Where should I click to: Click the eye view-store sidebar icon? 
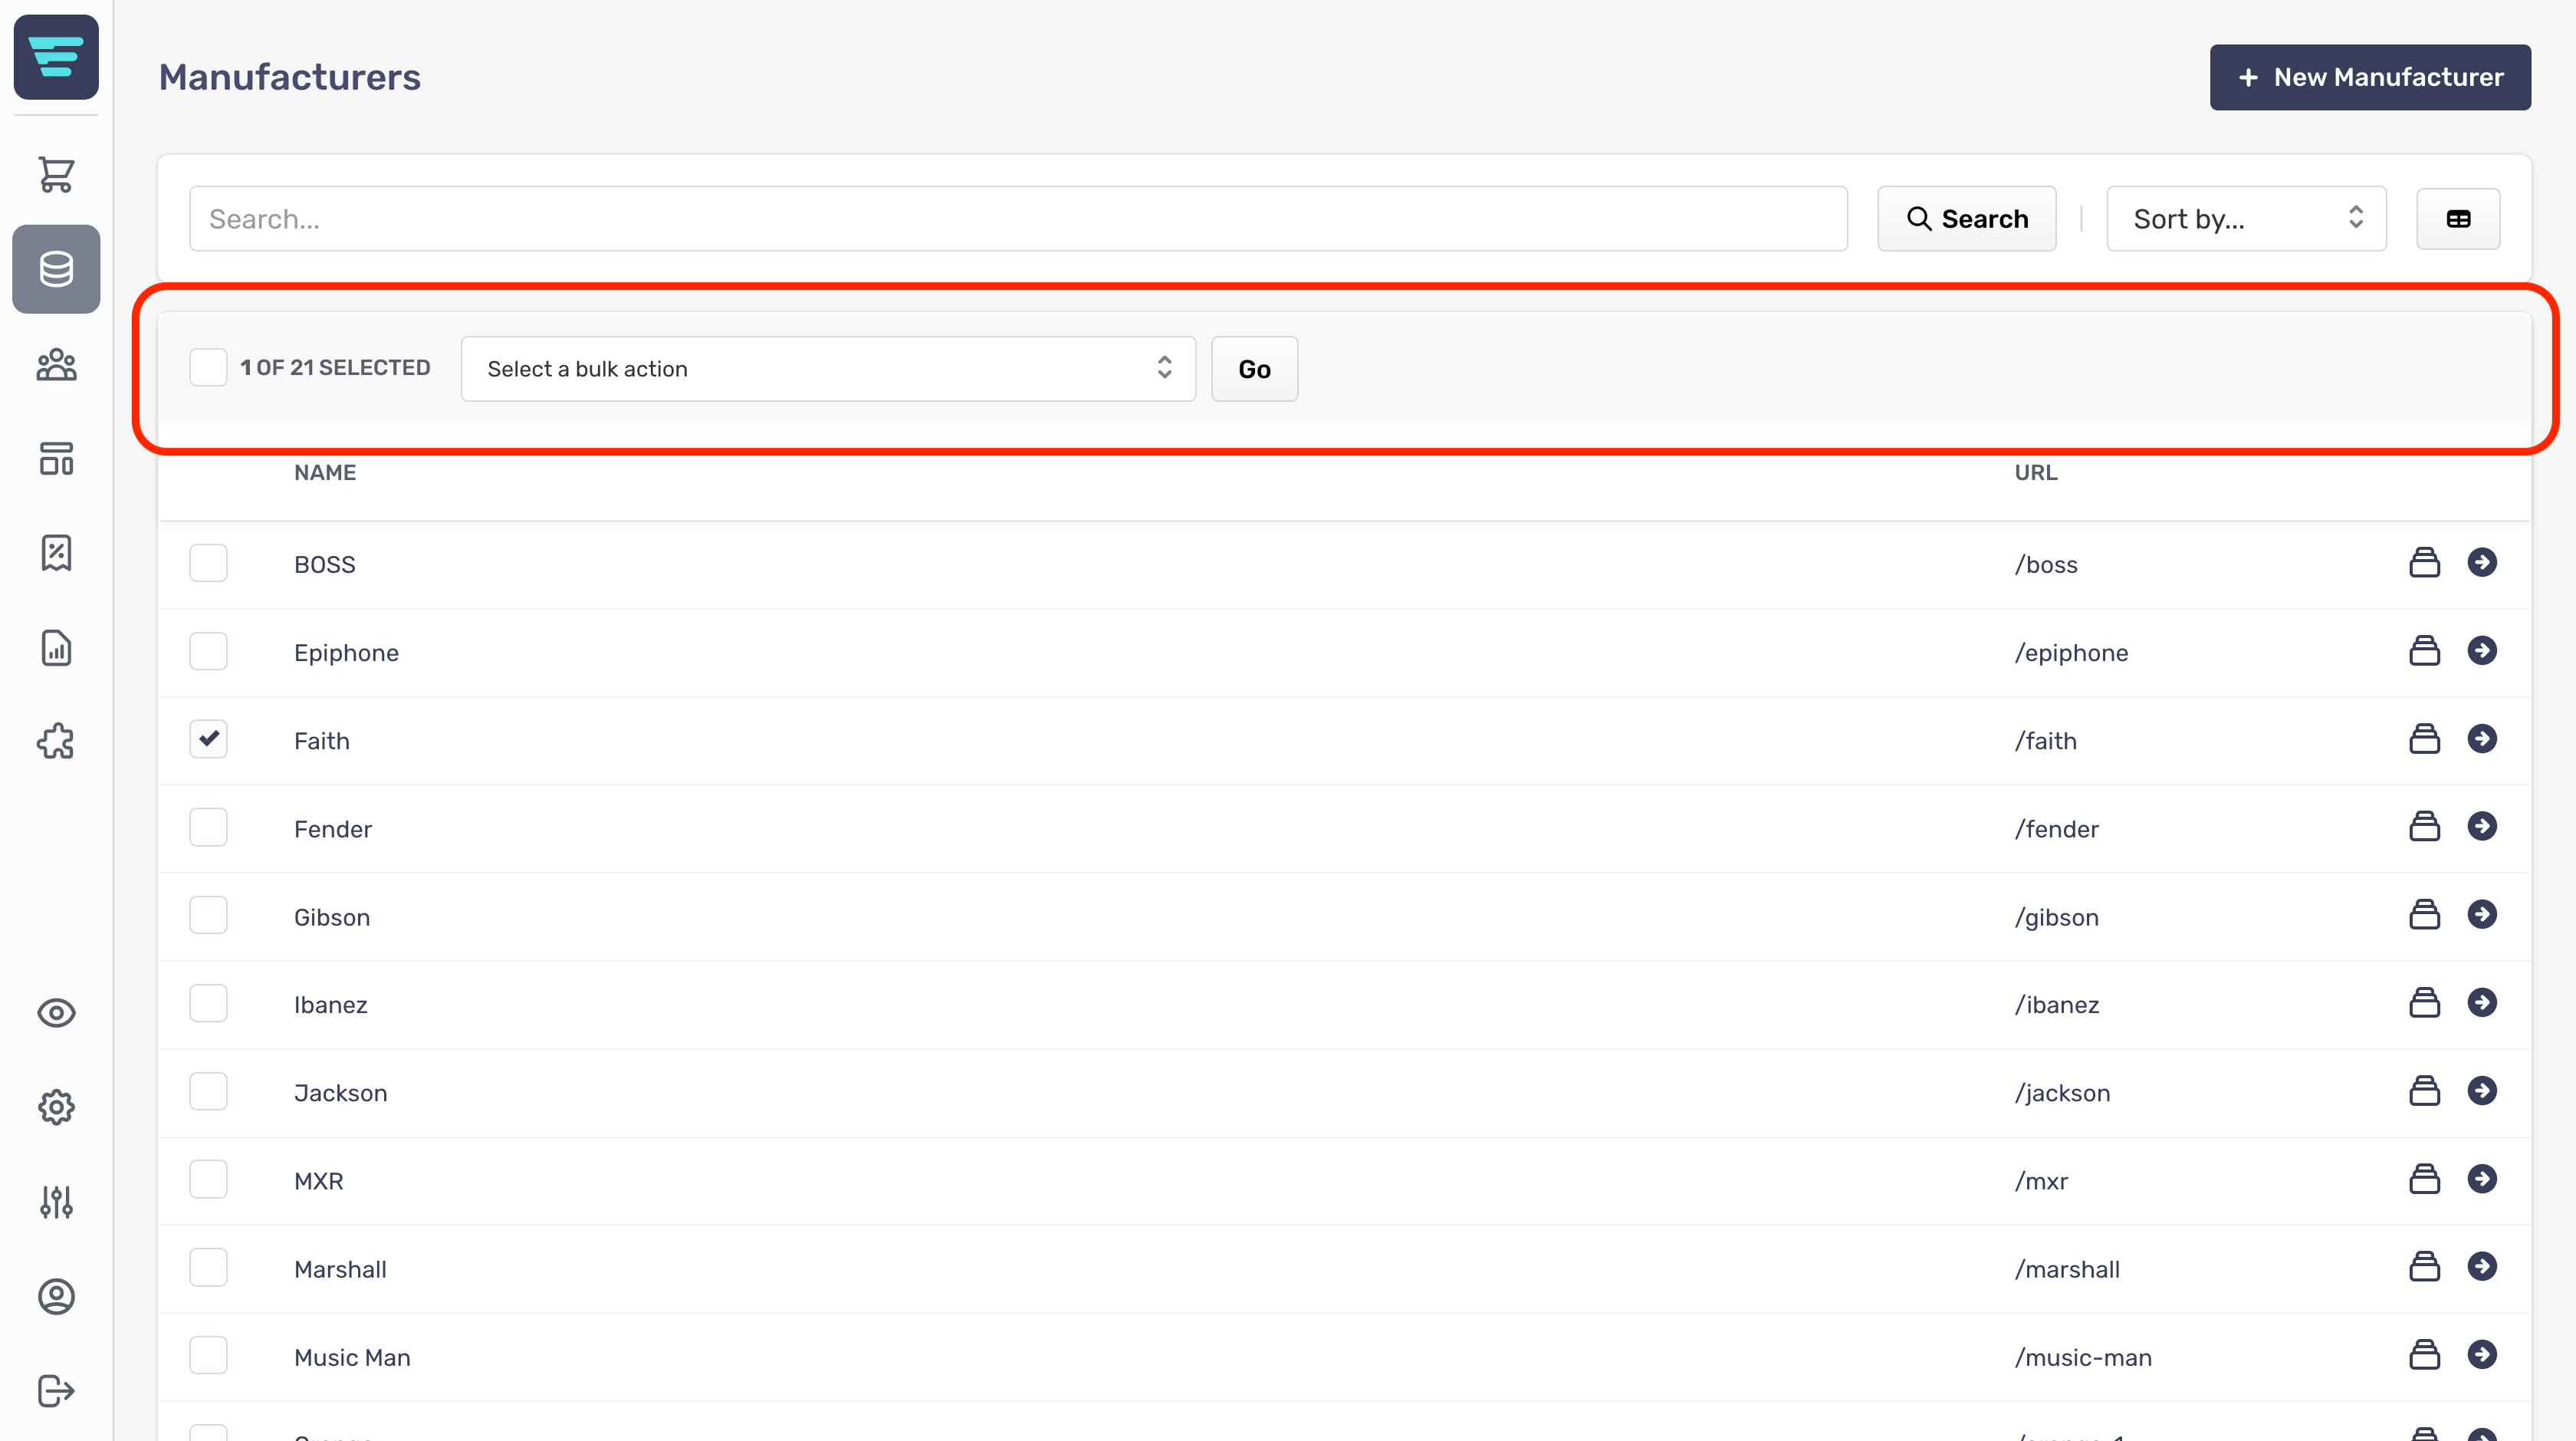pyautogui.click(x=56, y=1013)
